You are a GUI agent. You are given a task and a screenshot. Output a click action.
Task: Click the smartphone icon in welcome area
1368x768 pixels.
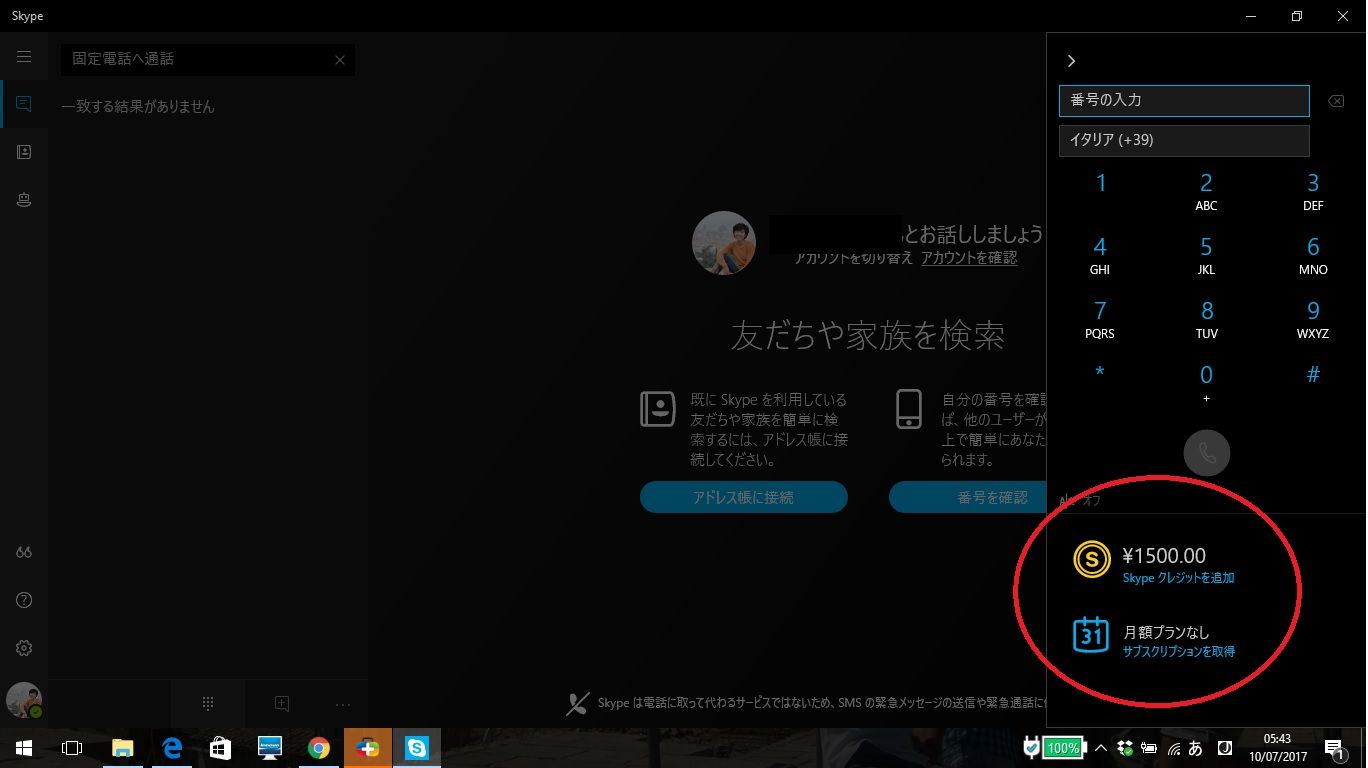point(909,408)
